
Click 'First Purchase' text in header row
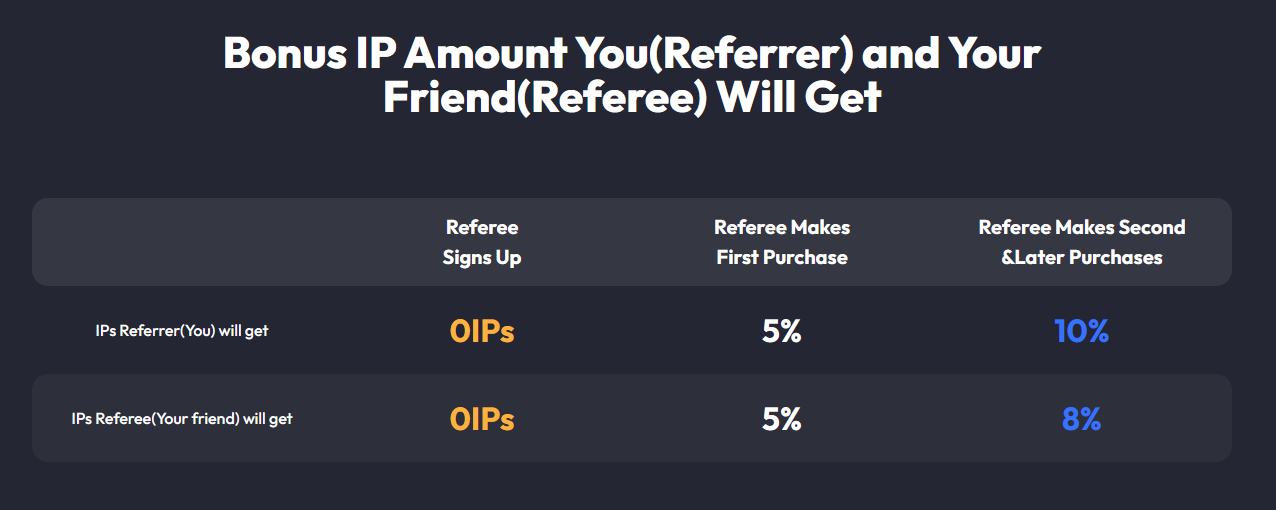[x=782, y=258]
